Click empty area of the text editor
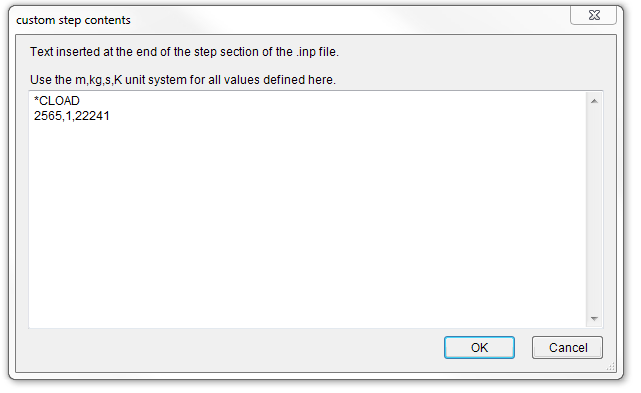This screenshot has width=641, height=393. pos(307,225)
